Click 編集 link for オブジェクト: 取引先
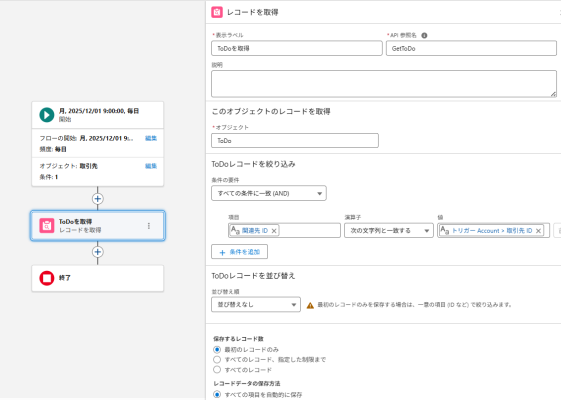 pos(151,166)
